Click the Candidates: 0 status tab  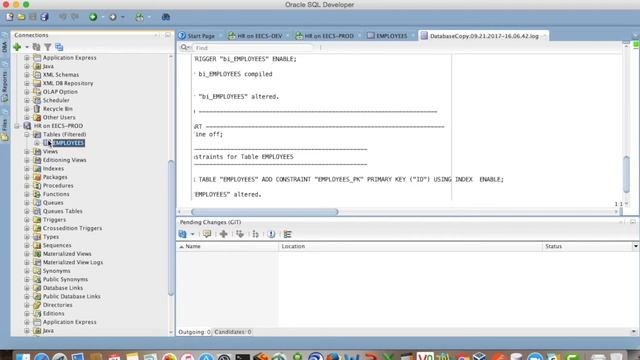[x=233, y=332]
